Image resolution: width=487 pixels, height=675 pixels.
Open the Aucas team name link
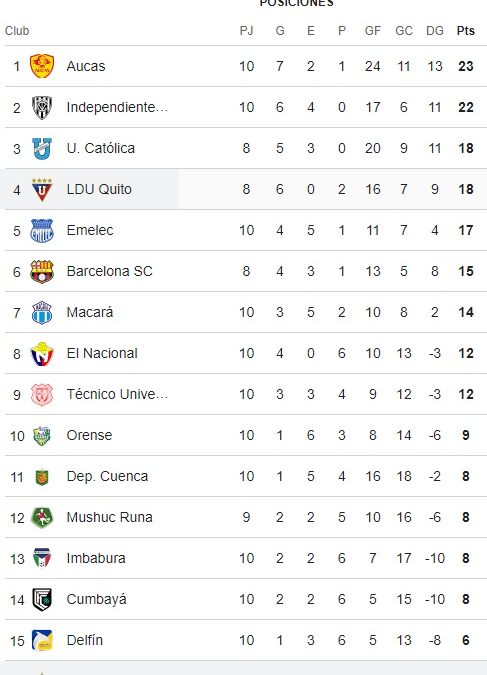(86, 66)
